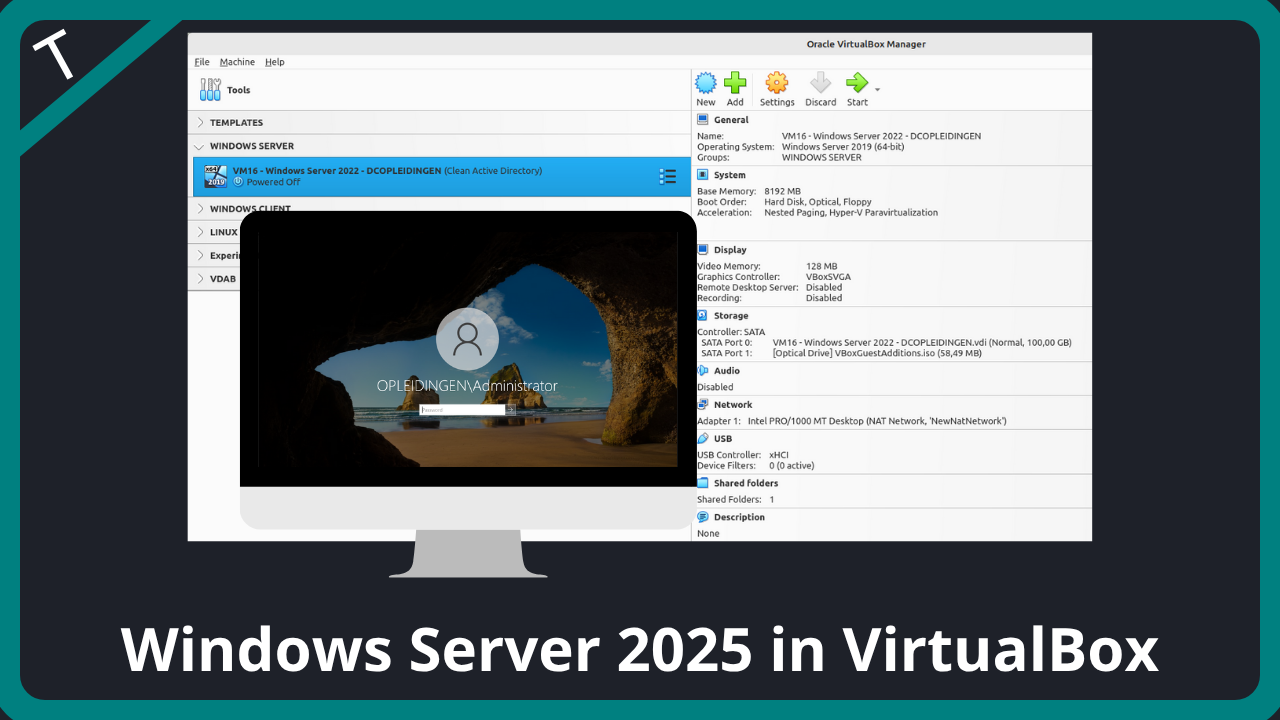Click the Network section header
This screenshot has width=1280, height=720.
(732, 405)
